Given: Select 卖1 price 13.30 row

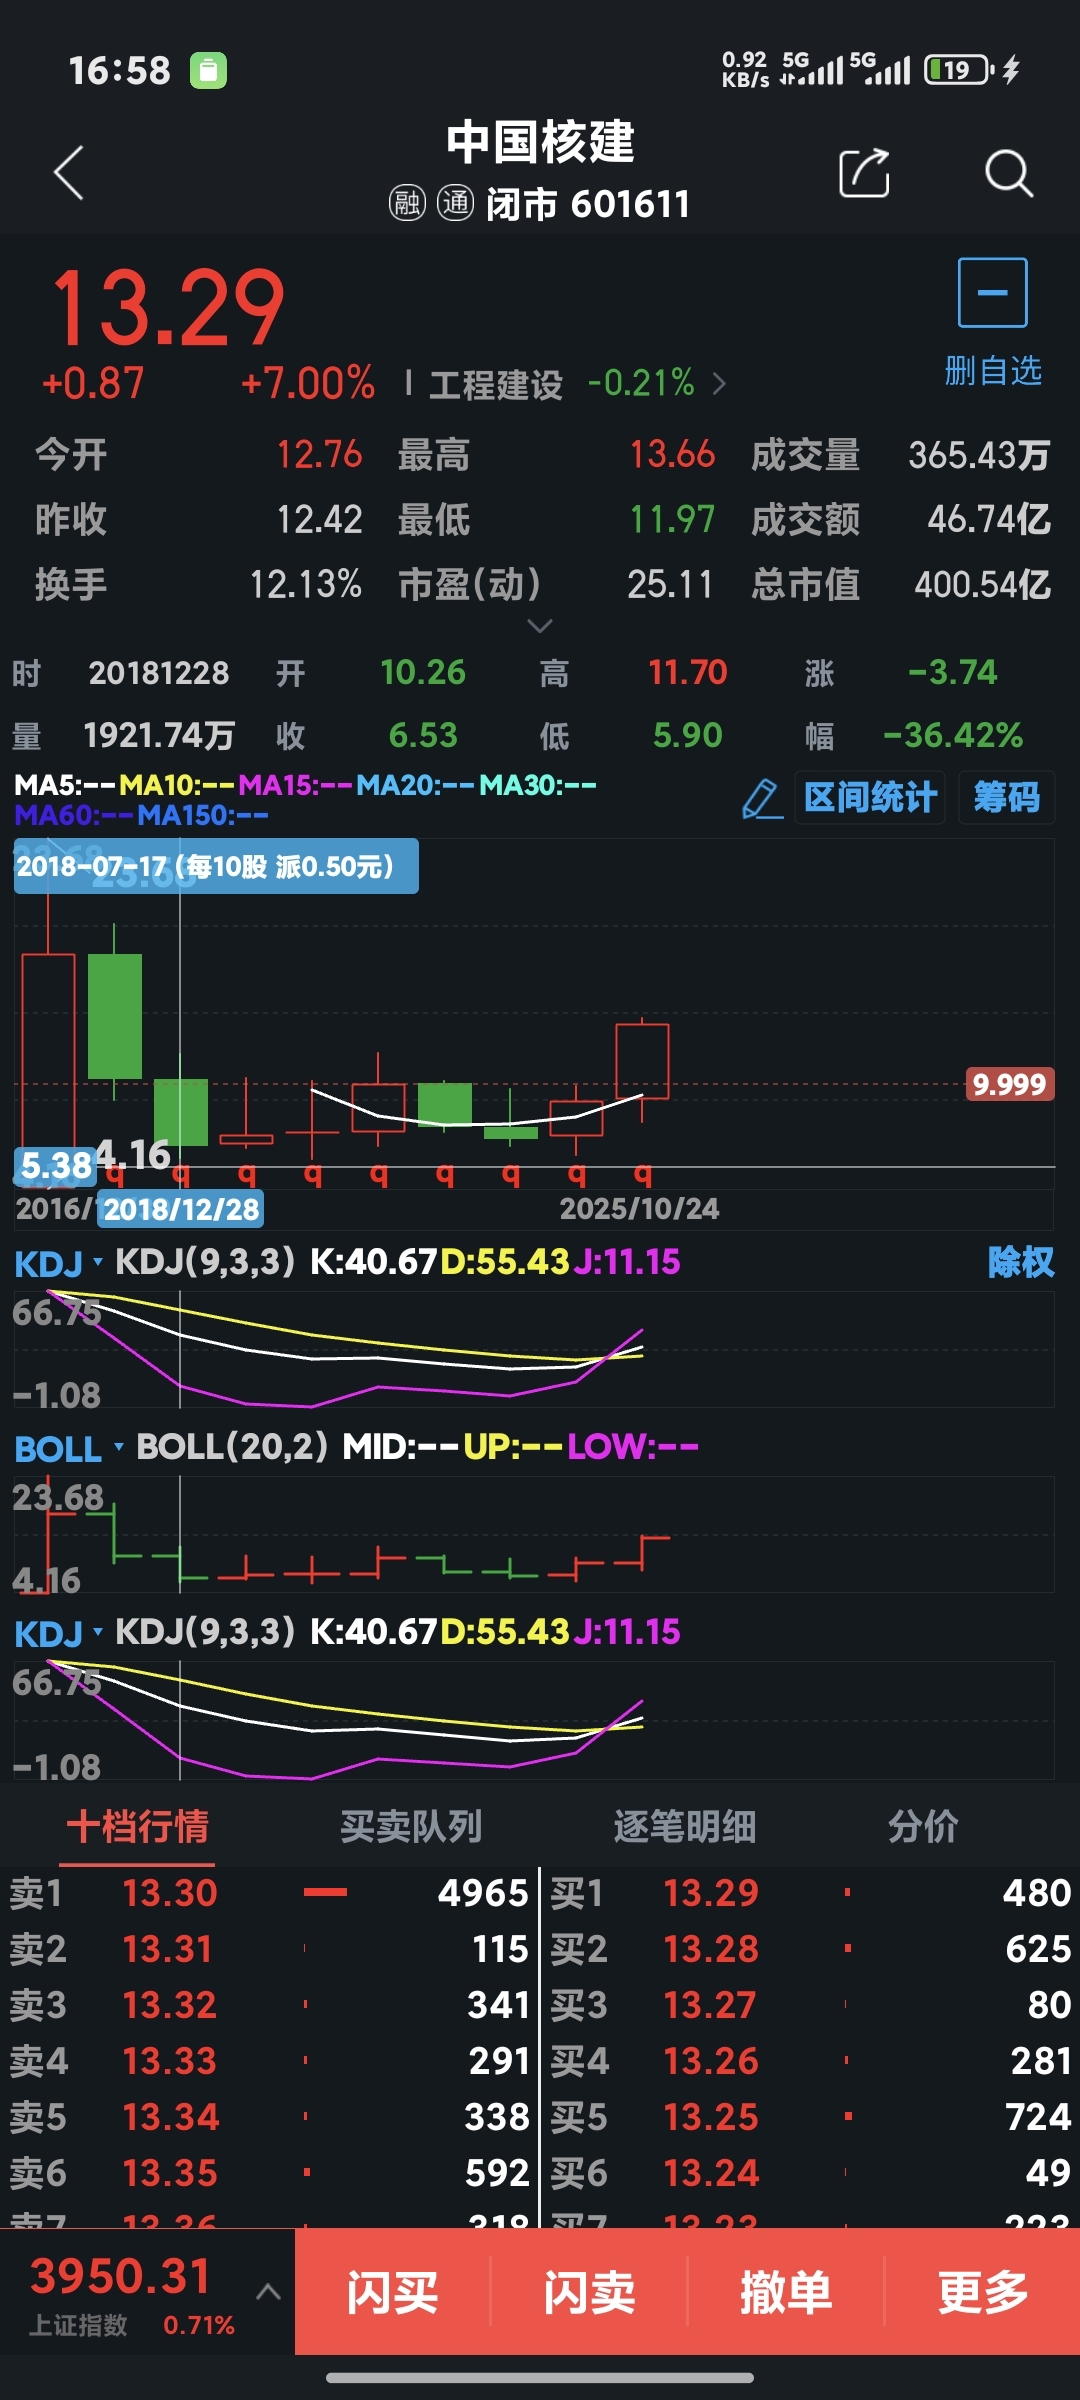Looking at the screenshot, I should point(268,1893).
